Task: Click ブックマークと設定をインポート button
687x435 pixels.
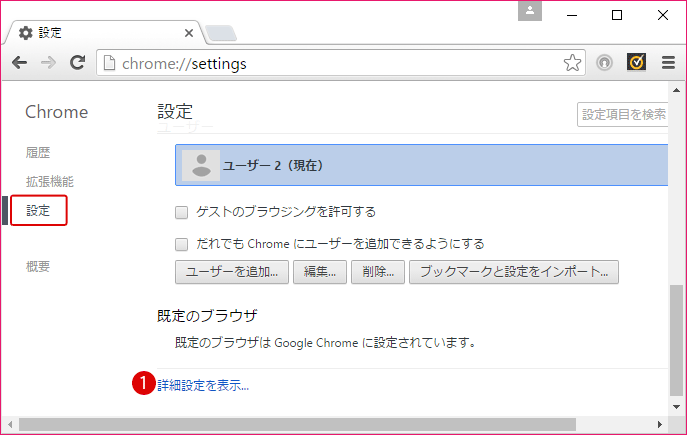Action: coord(514,271)
